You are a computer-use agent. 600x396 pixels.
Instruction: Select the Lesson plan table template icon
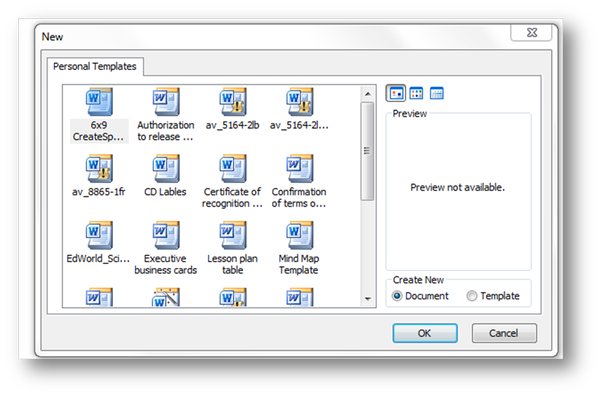pos(233,235)
